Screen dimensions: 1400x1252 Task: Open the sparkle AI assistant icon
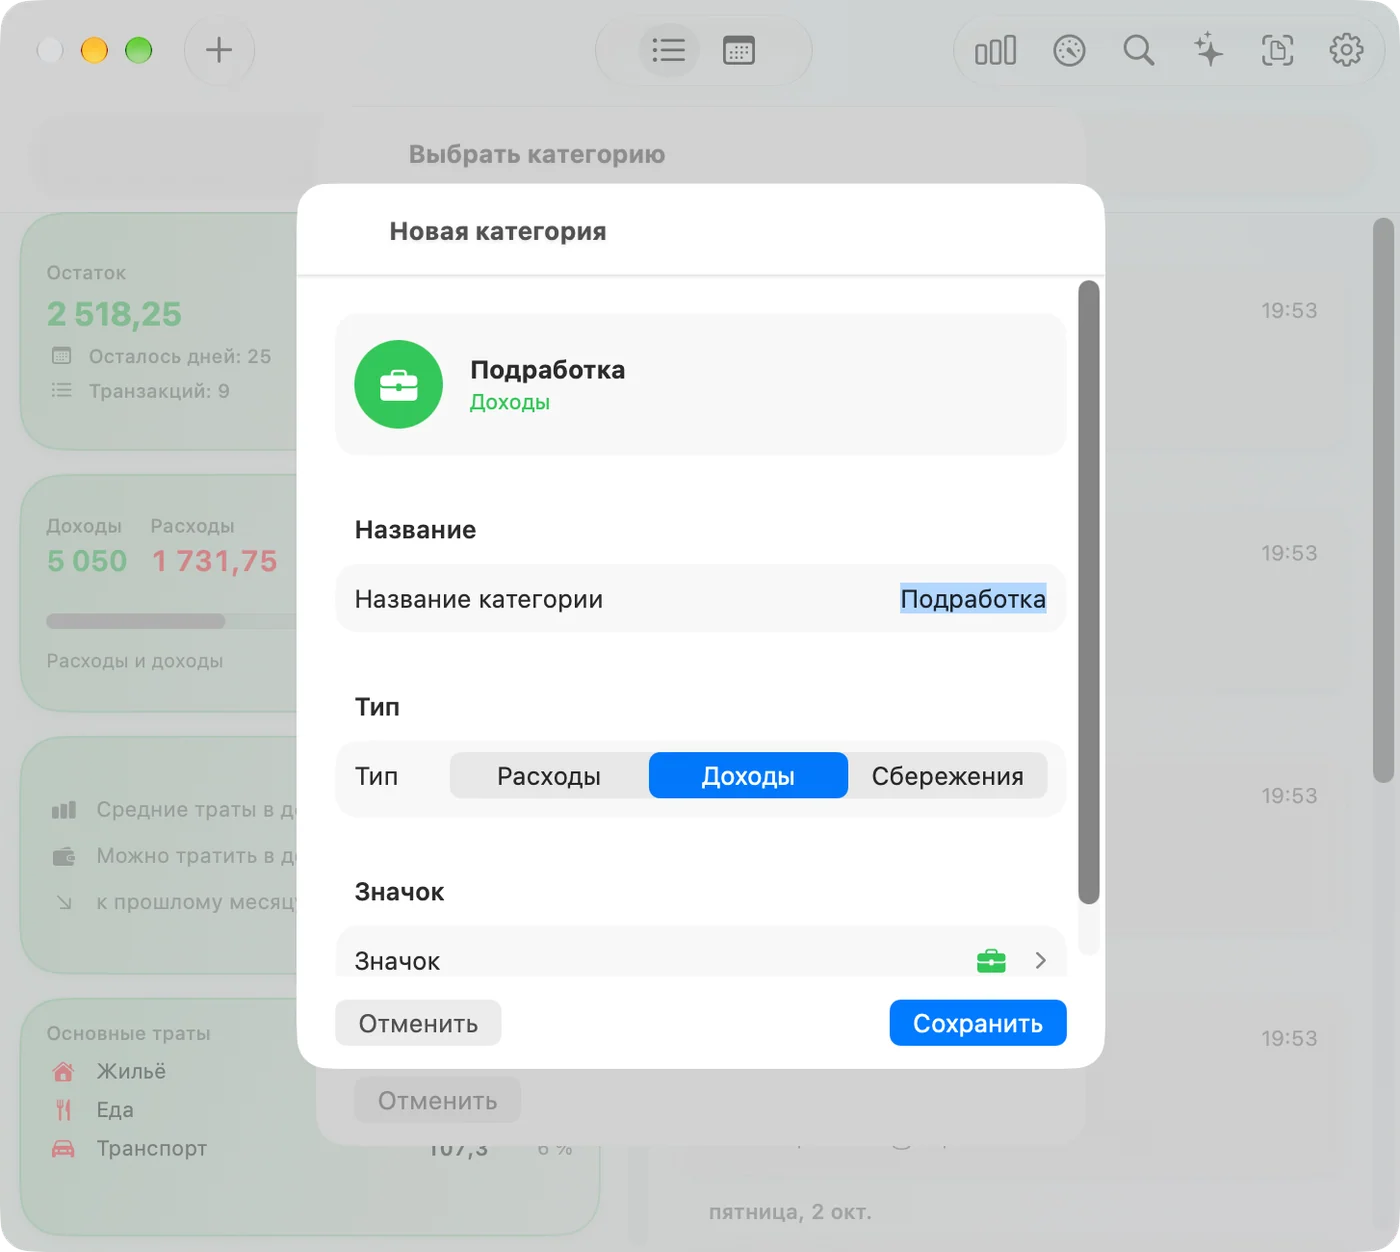pyautogui.click(x=1208, y=50)
